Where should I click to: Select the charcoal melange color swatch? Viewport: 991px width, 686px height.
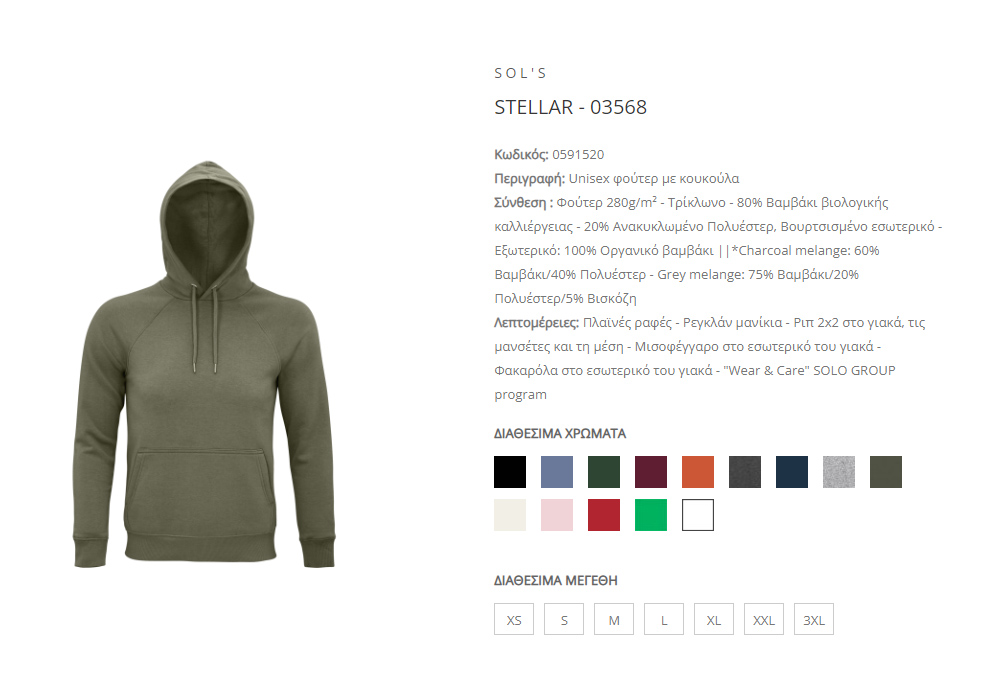click(x=745, y=472)
